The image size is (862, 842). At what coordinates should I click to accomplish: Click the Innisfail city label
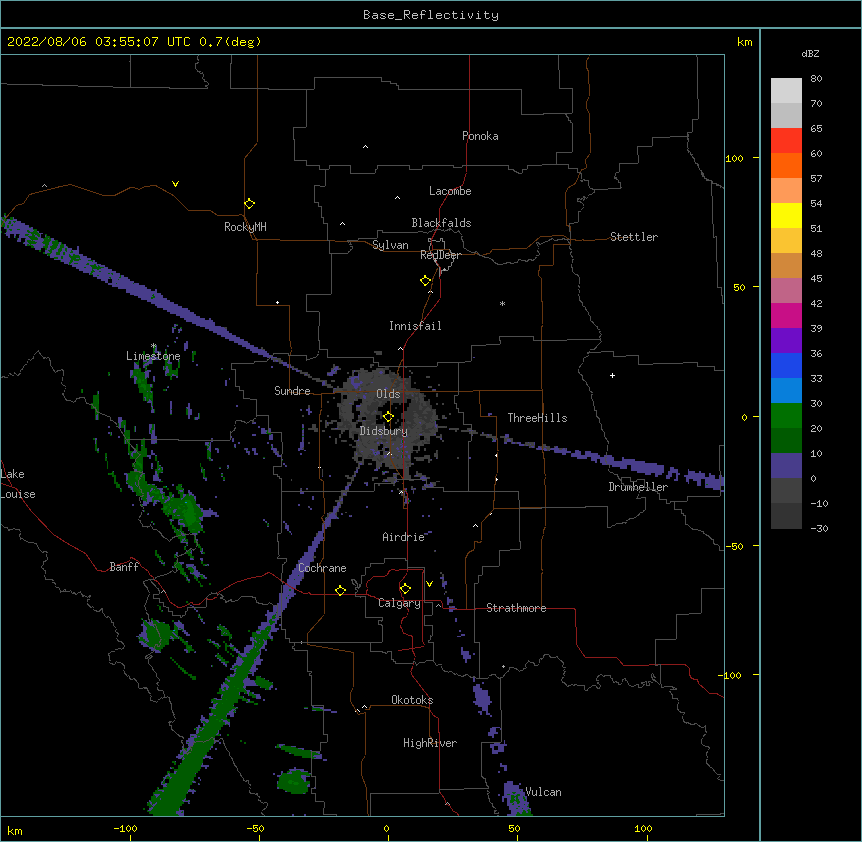pyautogui.click(x=415, y=326)
